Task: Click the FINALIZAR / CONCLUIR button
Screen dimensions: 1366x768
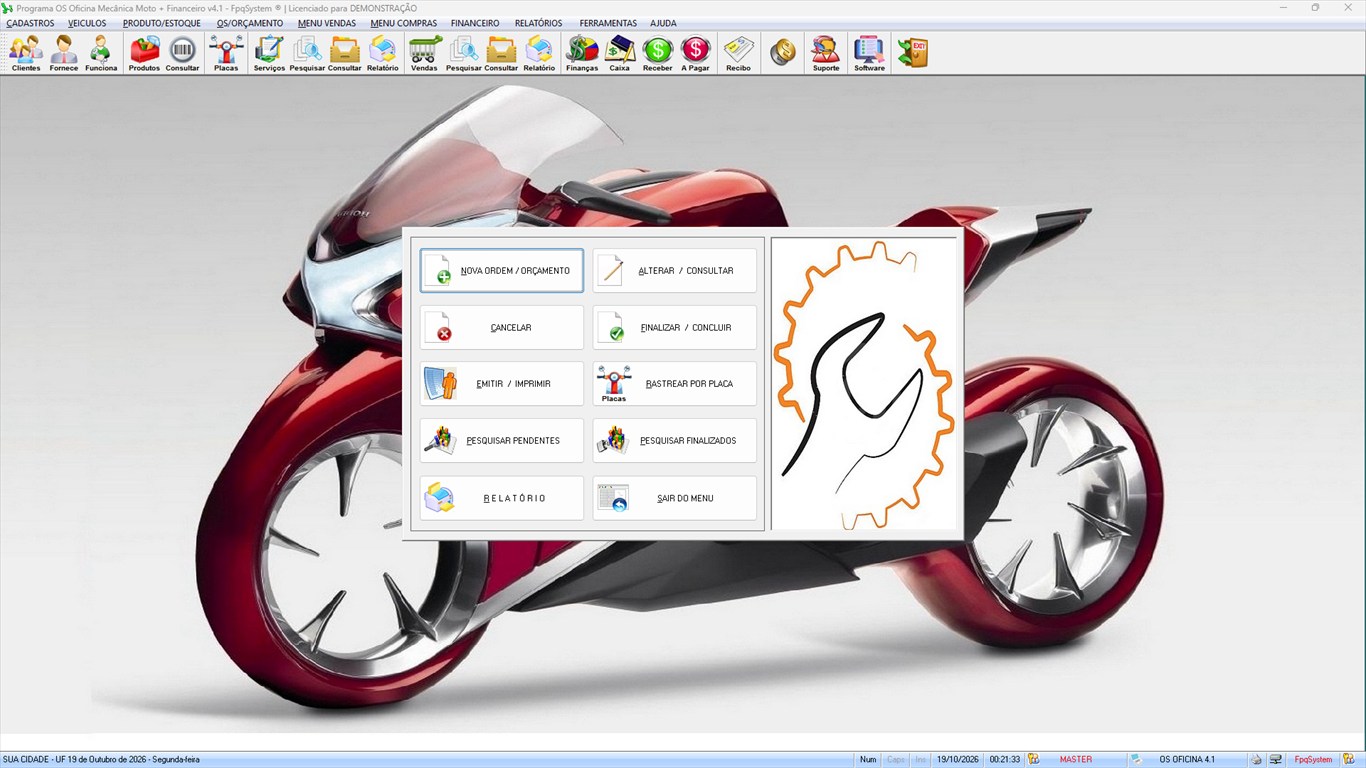Action: (x=675, y=328)
